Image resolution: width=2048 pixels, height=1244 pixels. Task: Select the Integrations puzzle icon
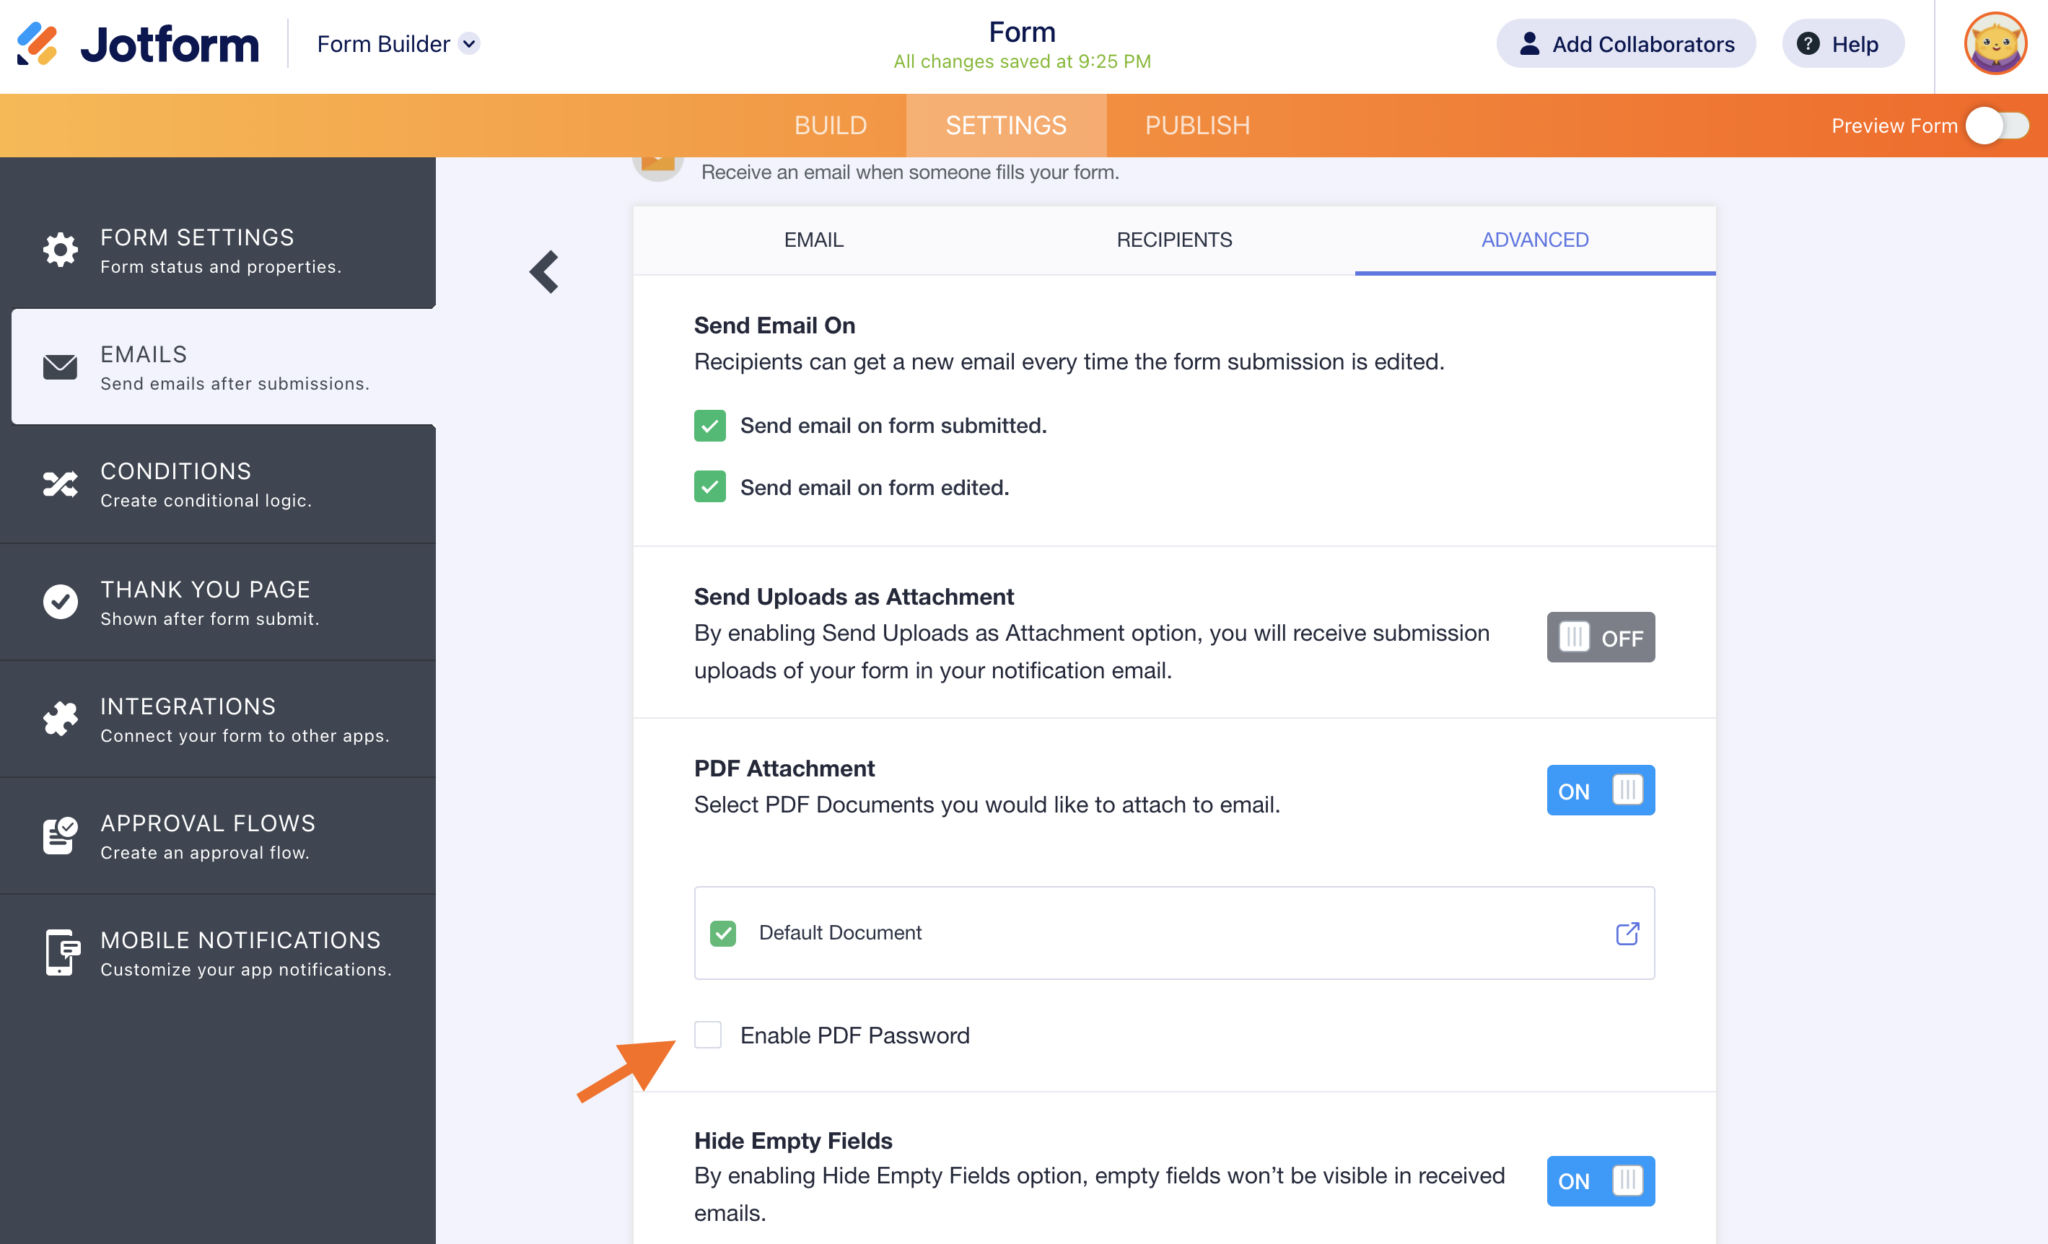pos(59,718)
